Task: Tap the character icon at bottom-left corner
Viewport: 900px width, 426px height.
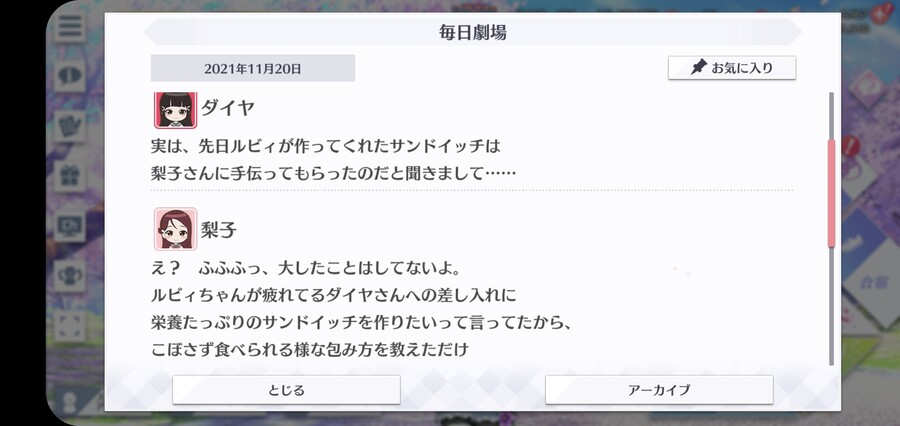Action: (x=69, y=402)
